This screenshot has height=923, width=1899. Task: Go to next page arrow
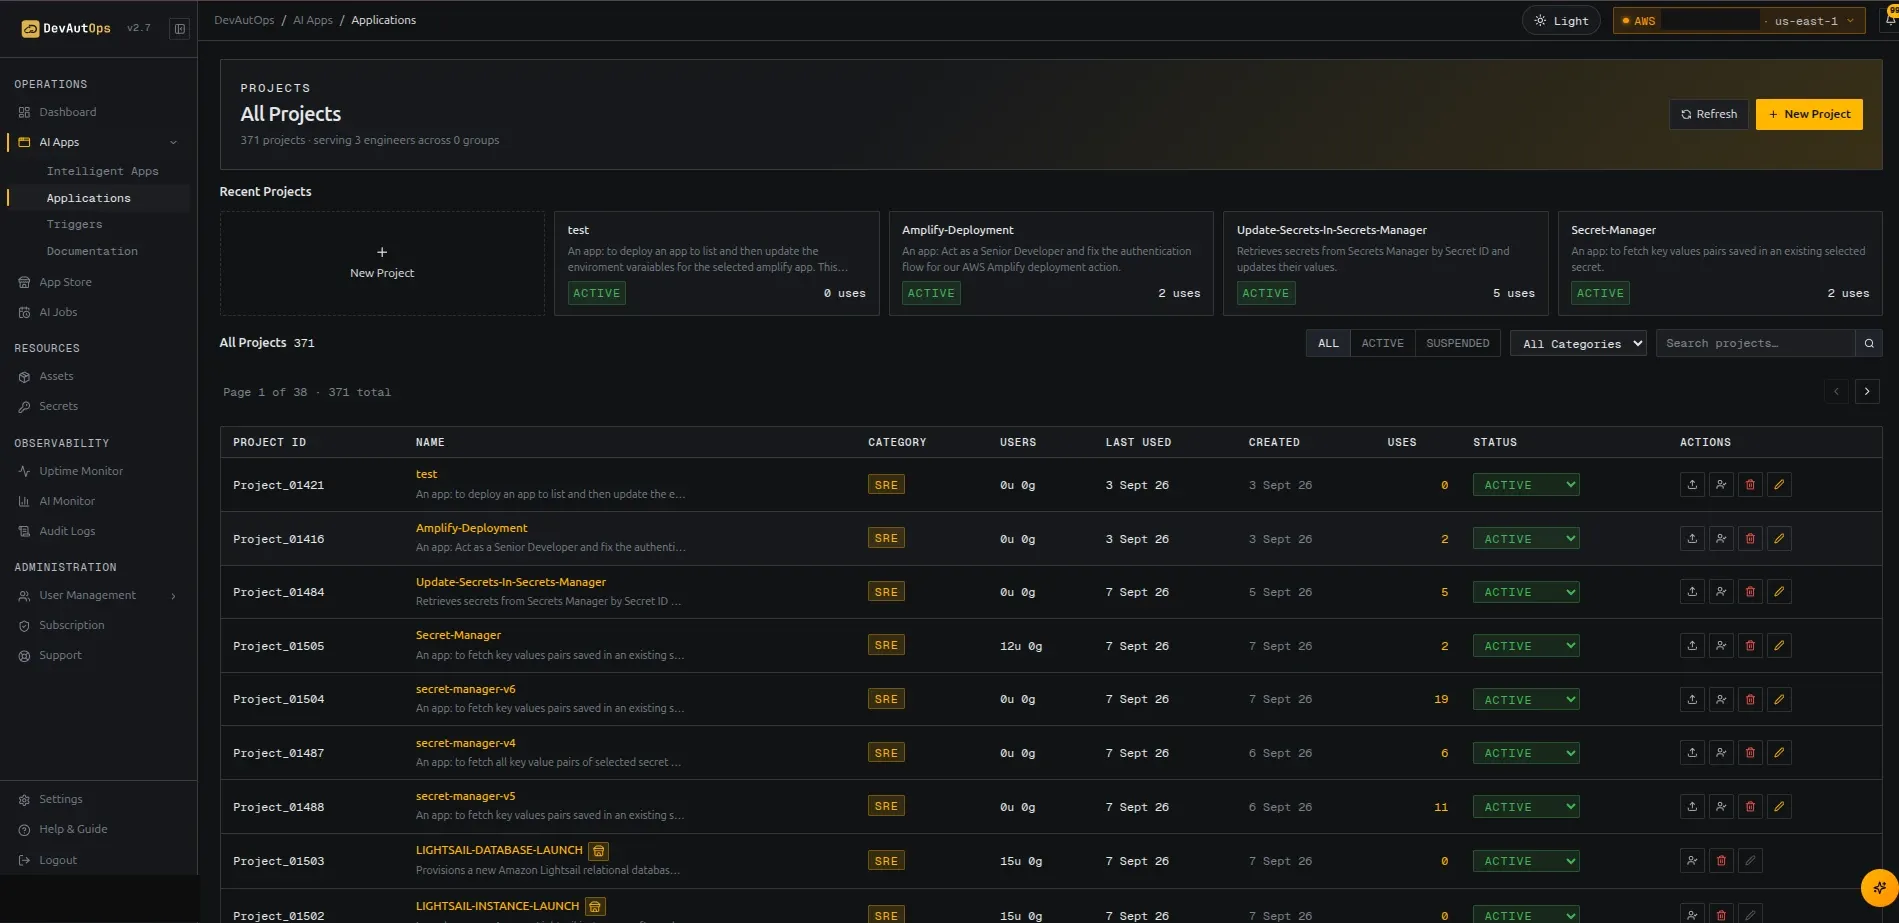click(x=1867, y=391)
